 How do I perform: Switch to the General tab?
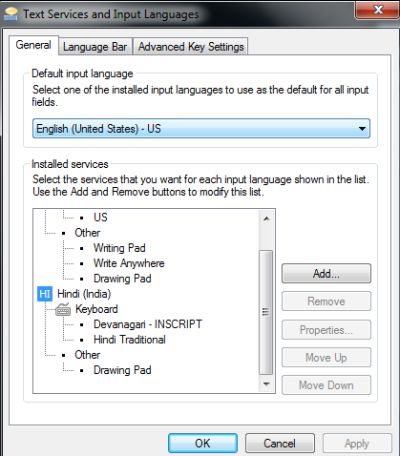point(33,45)
